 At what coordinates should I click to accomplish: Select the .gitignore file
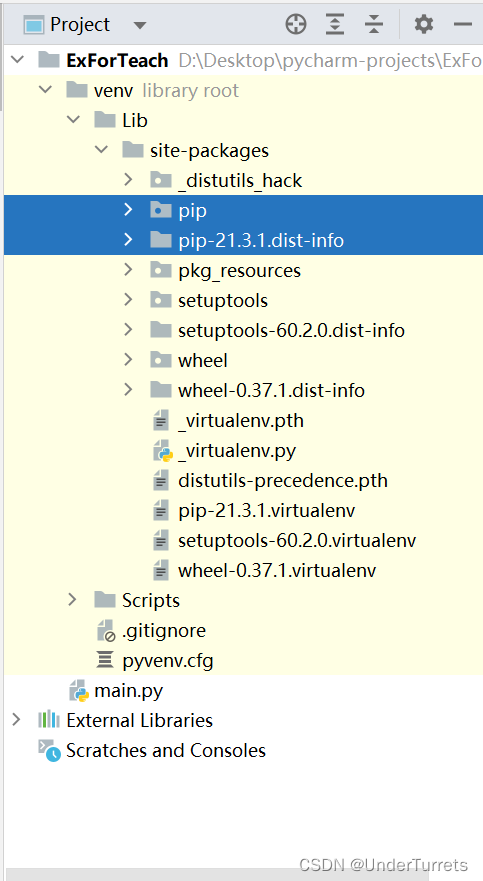click(164, 630)
